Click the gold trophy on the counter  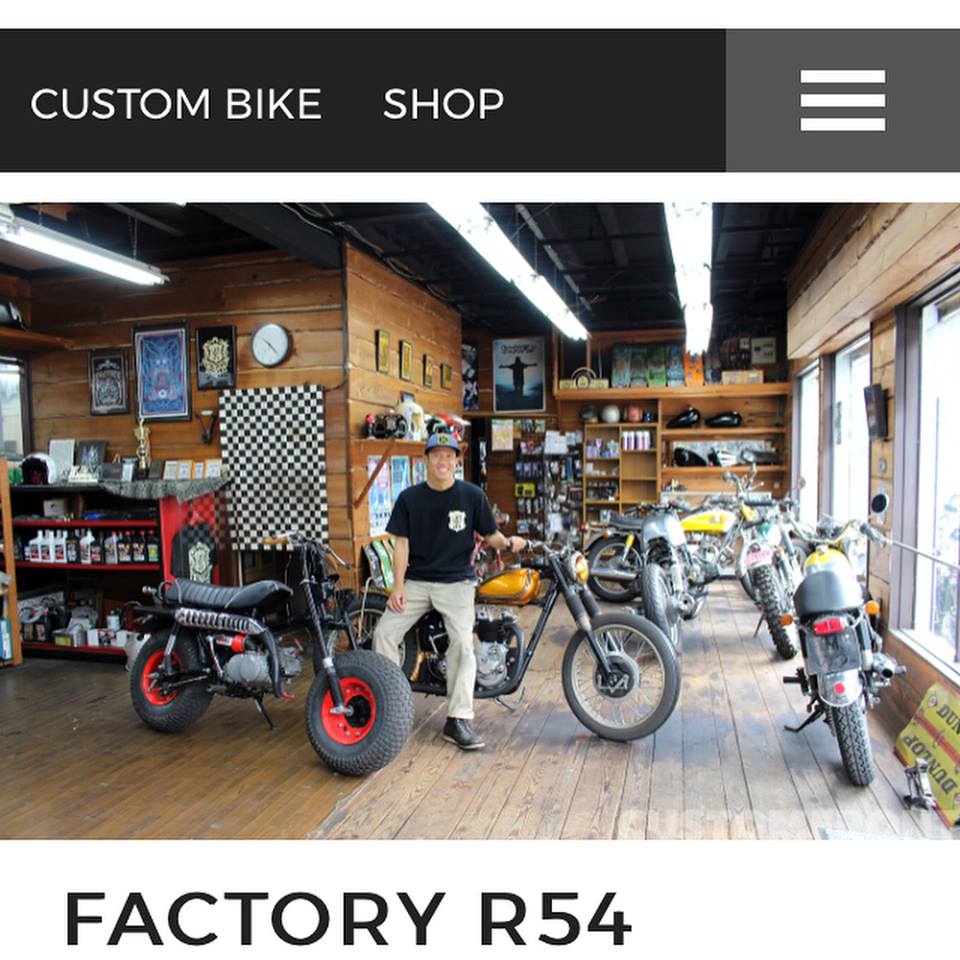(x=142, y=447)
